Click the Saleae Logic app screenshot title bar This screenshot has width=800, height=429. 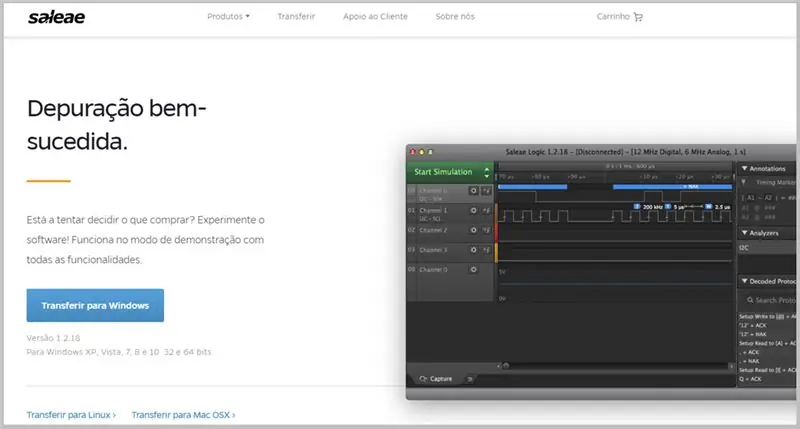pyautogui.click(x=601, y=152)
